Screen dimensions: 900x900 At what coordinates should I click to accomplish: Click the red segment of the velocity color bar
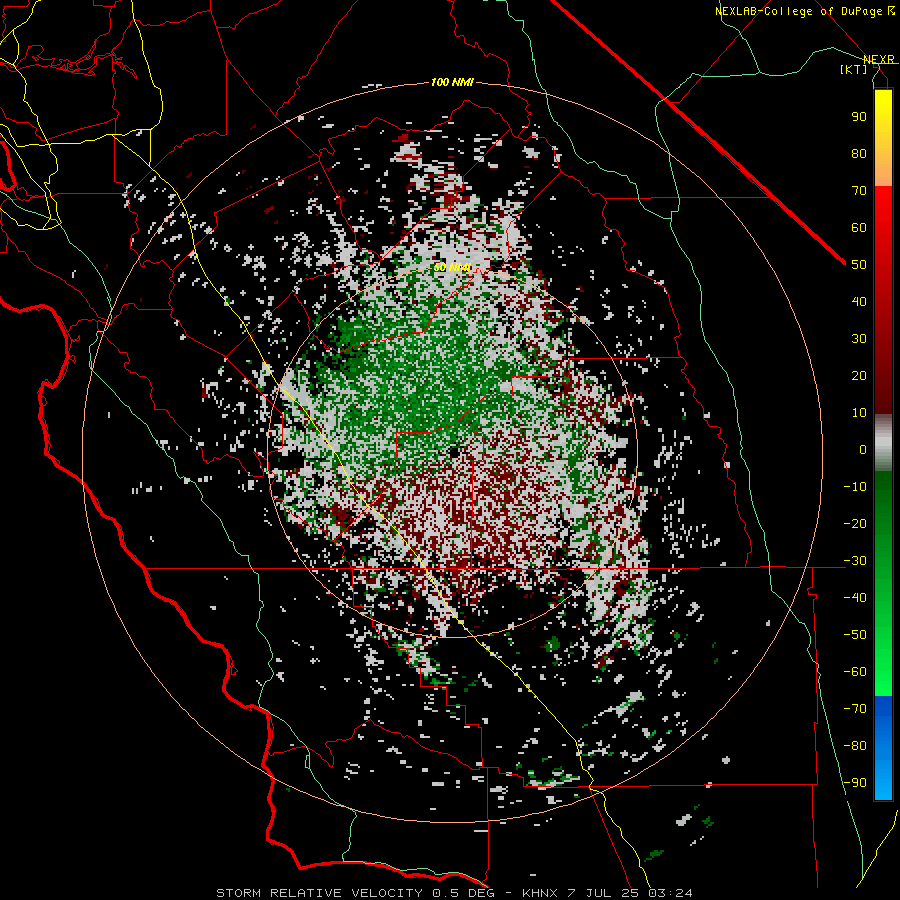(x=883, y=298)
